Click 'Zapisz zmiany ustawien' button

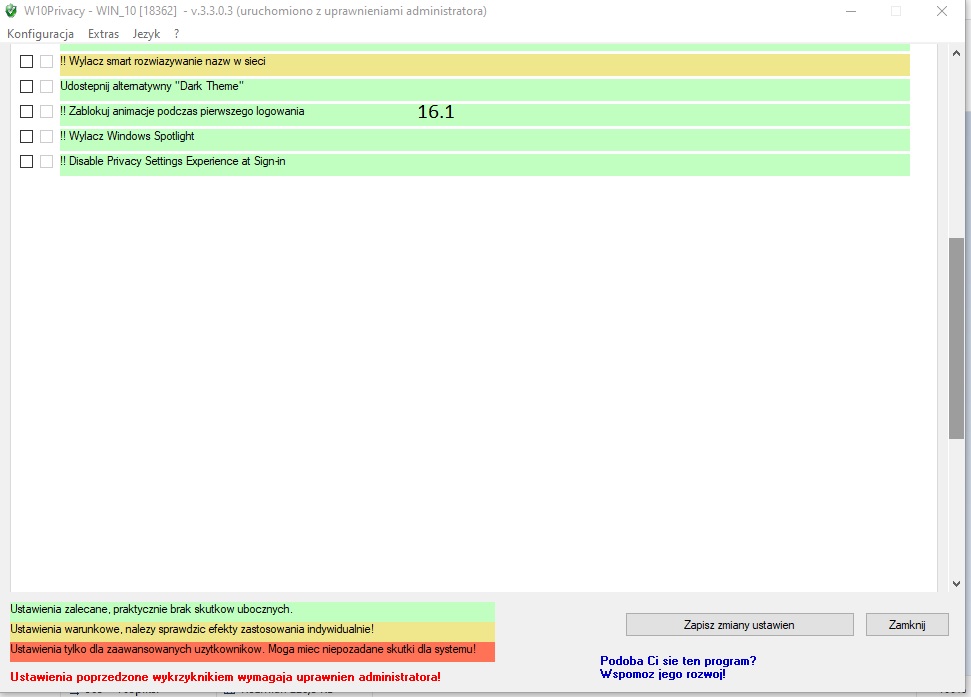(739, 625)
